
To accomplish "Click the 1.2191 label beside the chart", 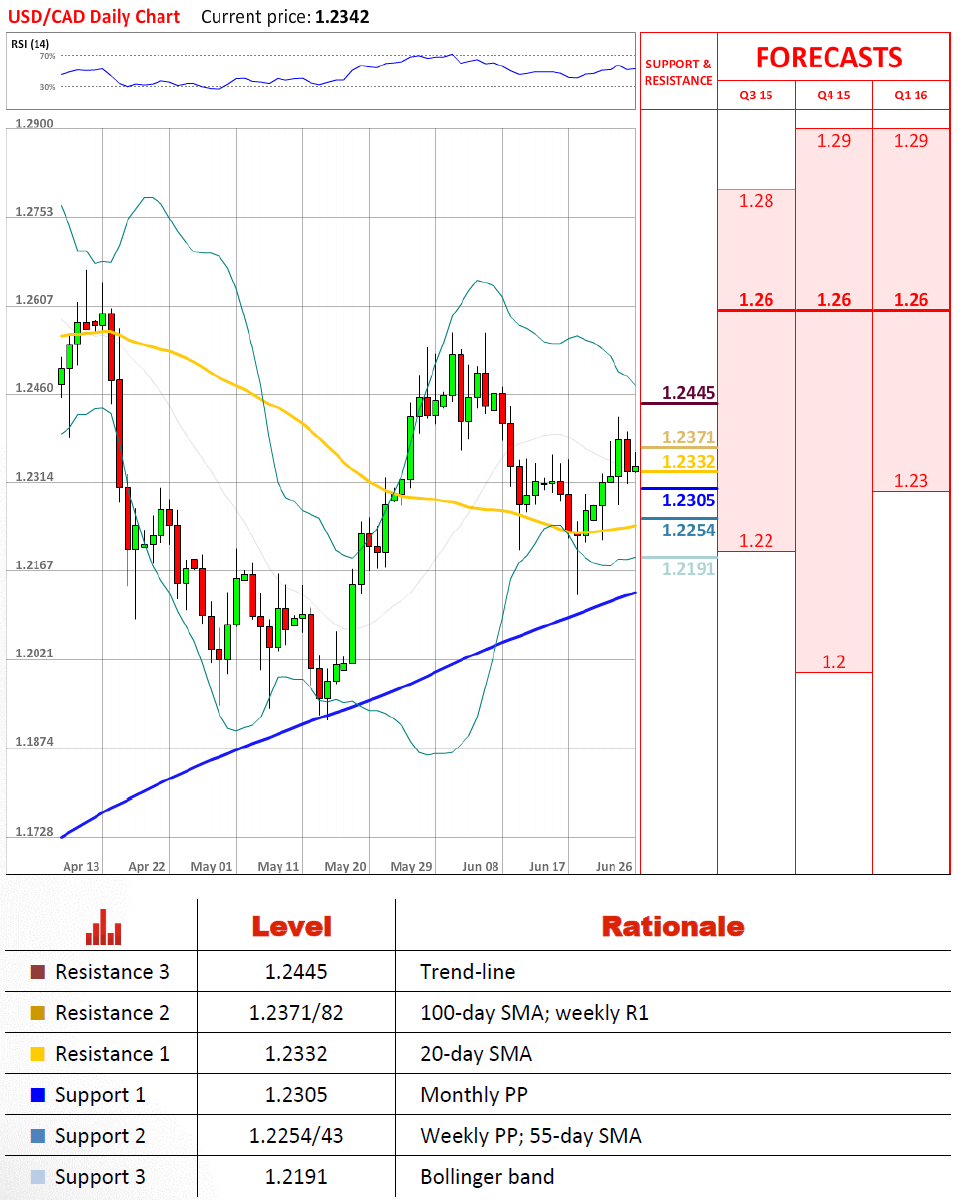I will 688,568.
